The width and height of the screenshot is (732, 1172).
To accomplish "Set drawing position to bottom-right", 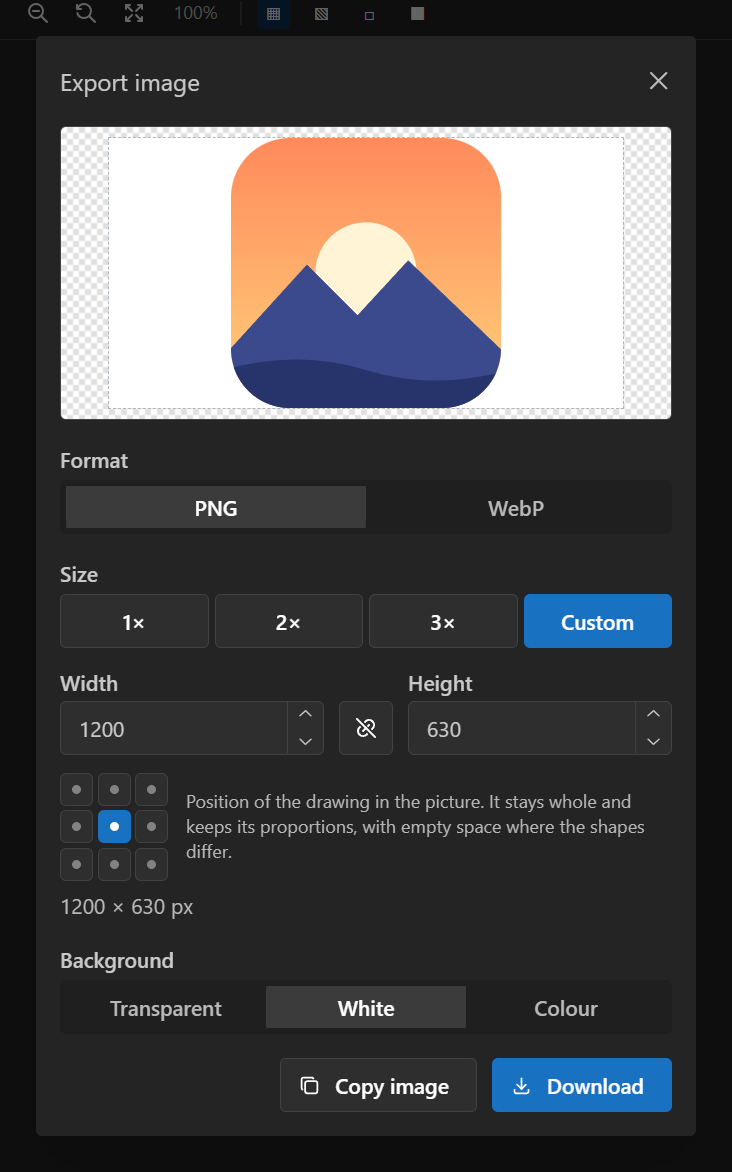I will click(x=152, y=865).
